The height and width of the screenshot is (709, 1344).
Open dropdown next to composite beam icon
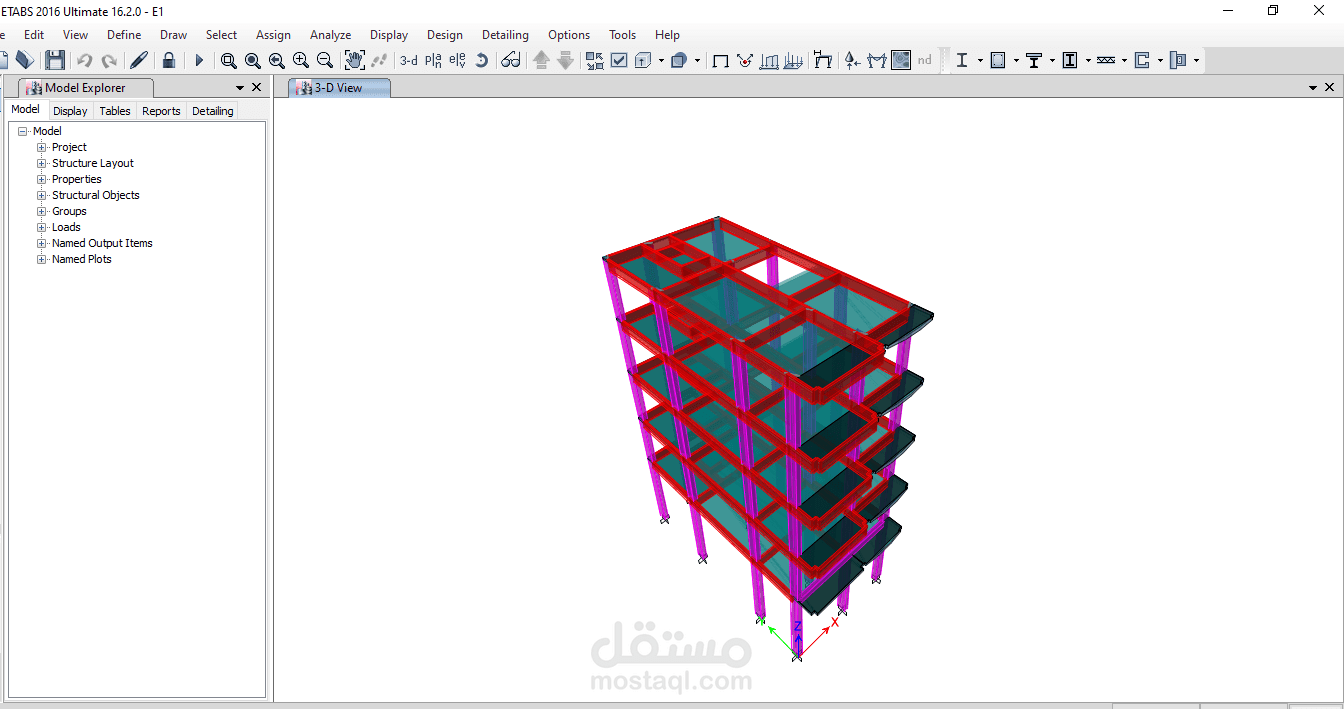pyautogui.click(x=1052, y=60)
